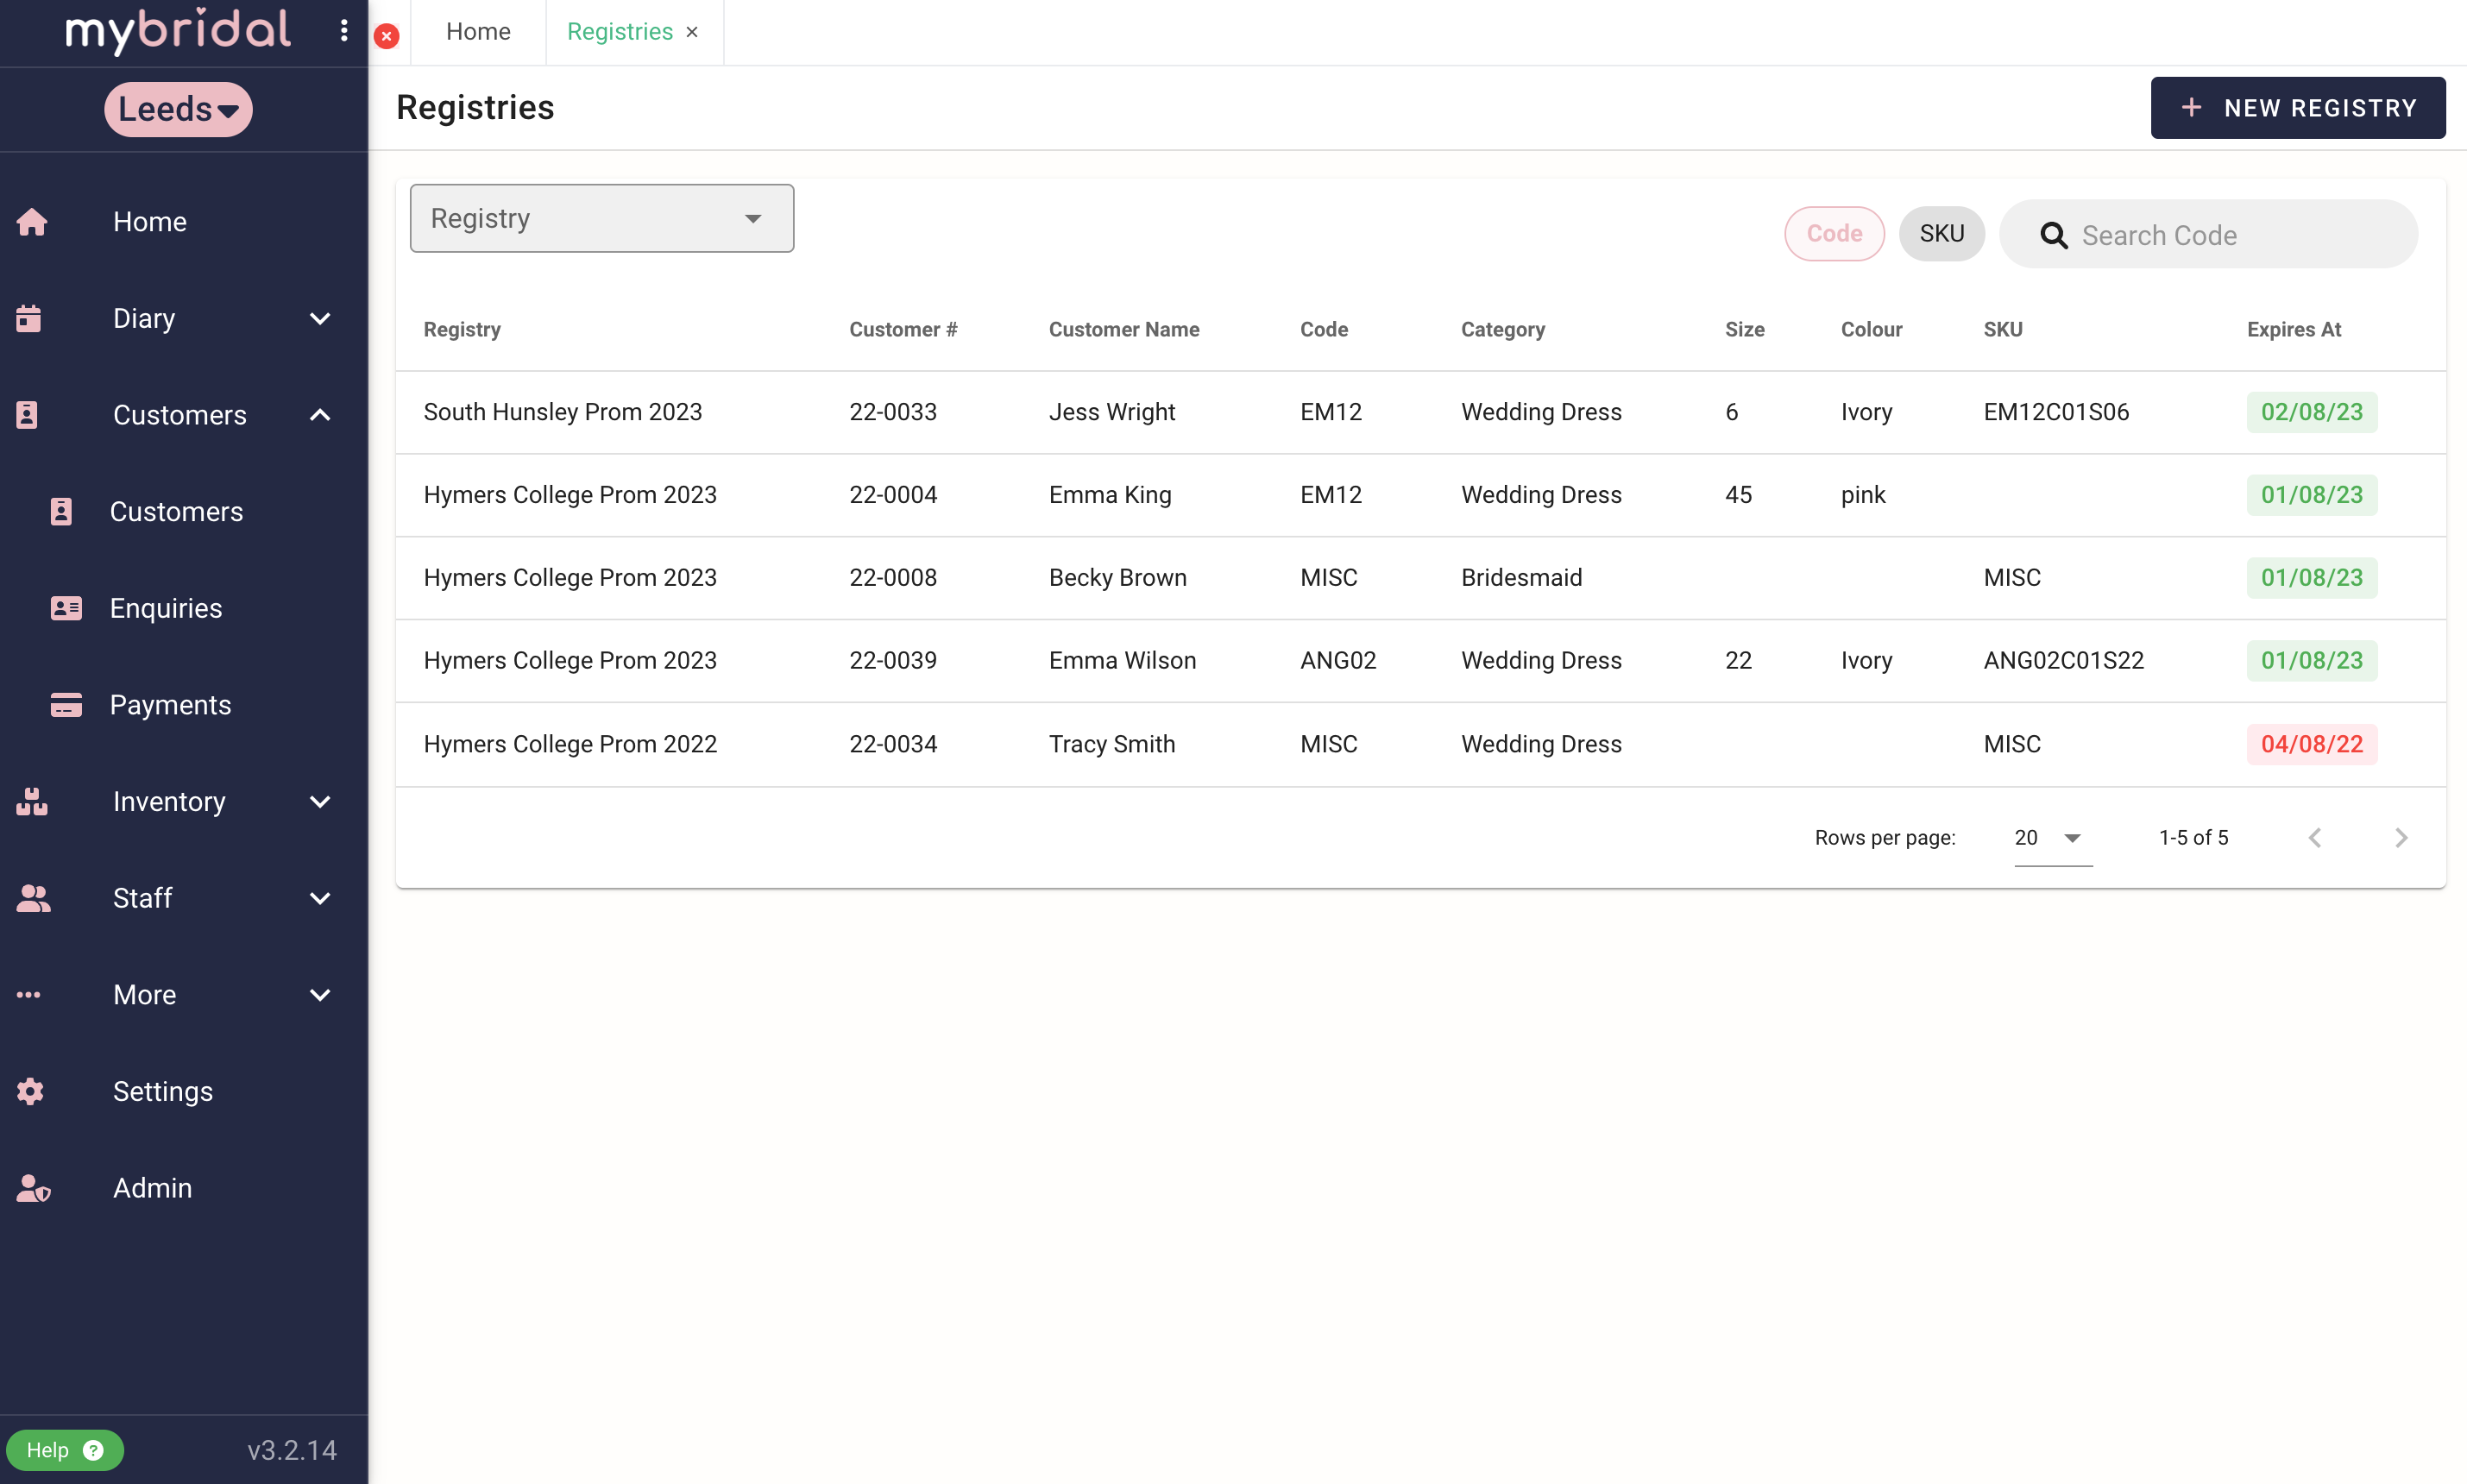Click customer name Becky Brown
The height and width of the screenshot is (1484, 2467).
1118,578
